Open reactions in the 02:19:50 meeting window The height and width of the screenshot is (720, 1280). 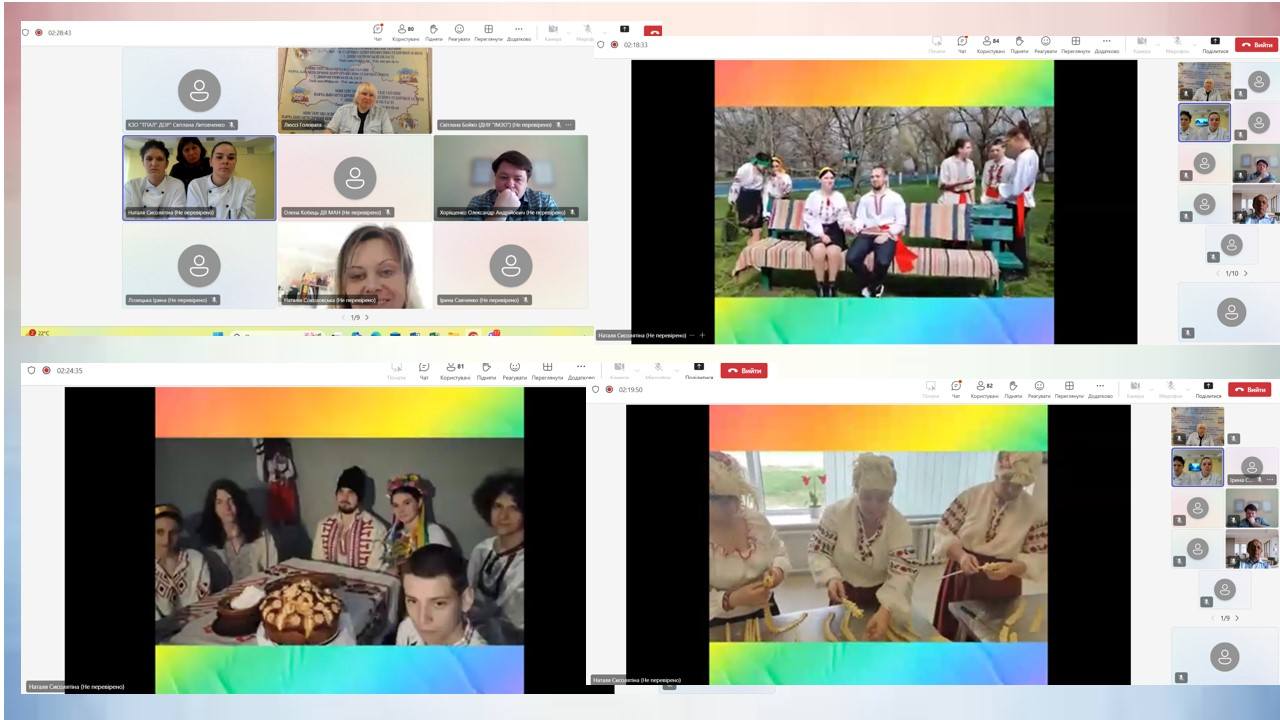point(1039,388)
